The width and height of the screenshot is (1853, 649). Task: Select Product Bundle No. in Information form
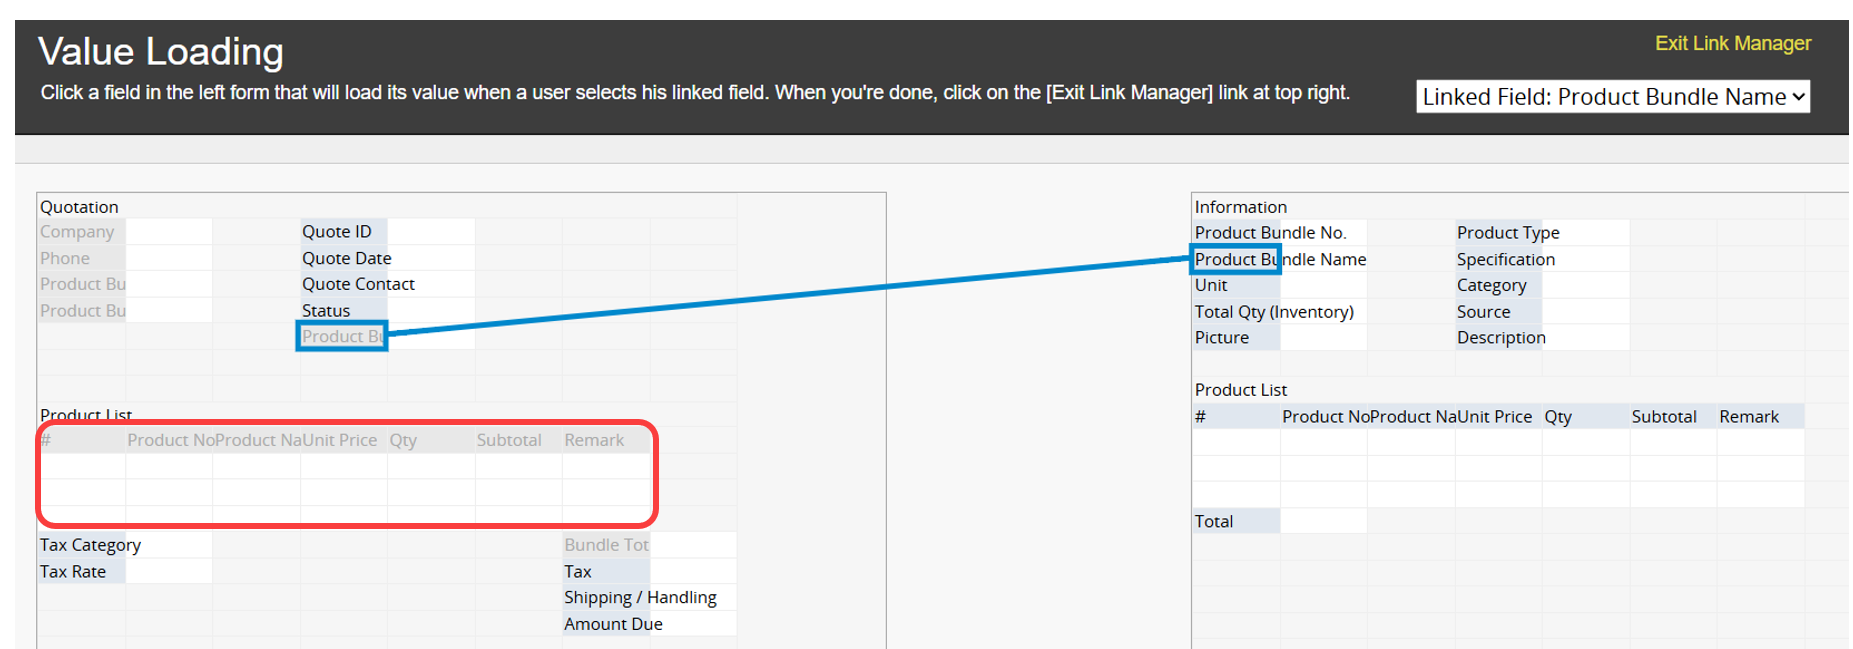(x=1270, y=233)
